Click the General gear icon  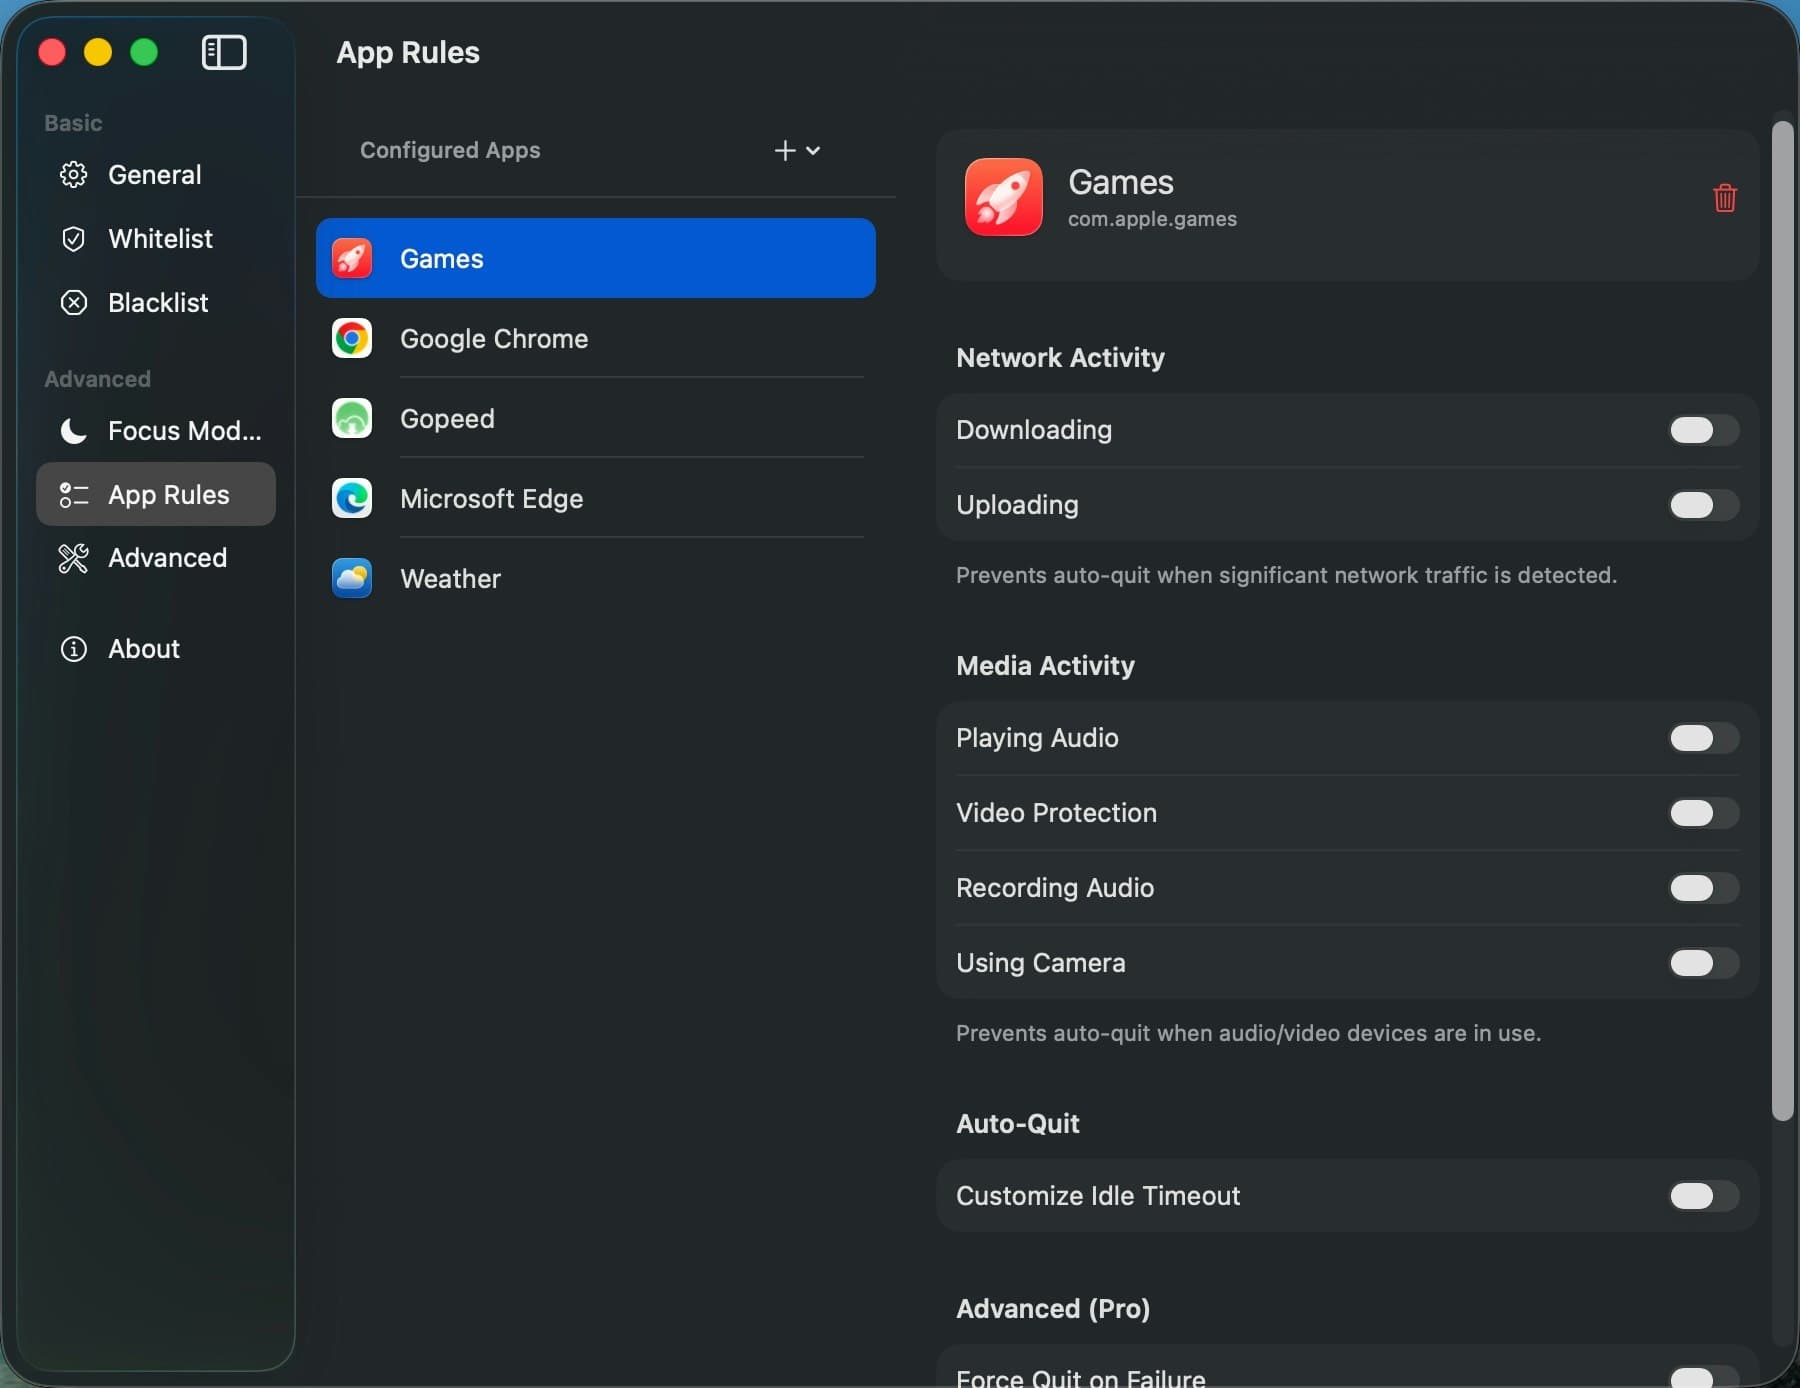74,175
